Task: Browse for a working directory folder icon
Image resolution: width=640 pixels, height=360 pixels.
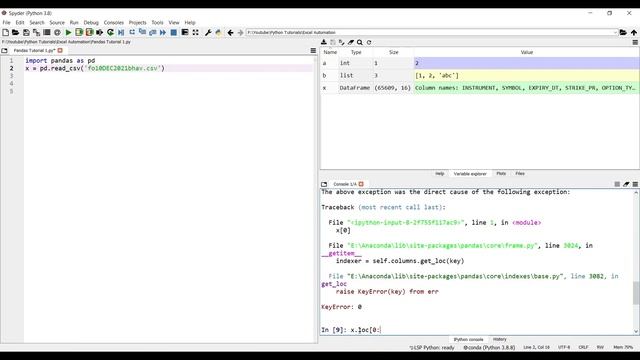Action: pos(623,32)
